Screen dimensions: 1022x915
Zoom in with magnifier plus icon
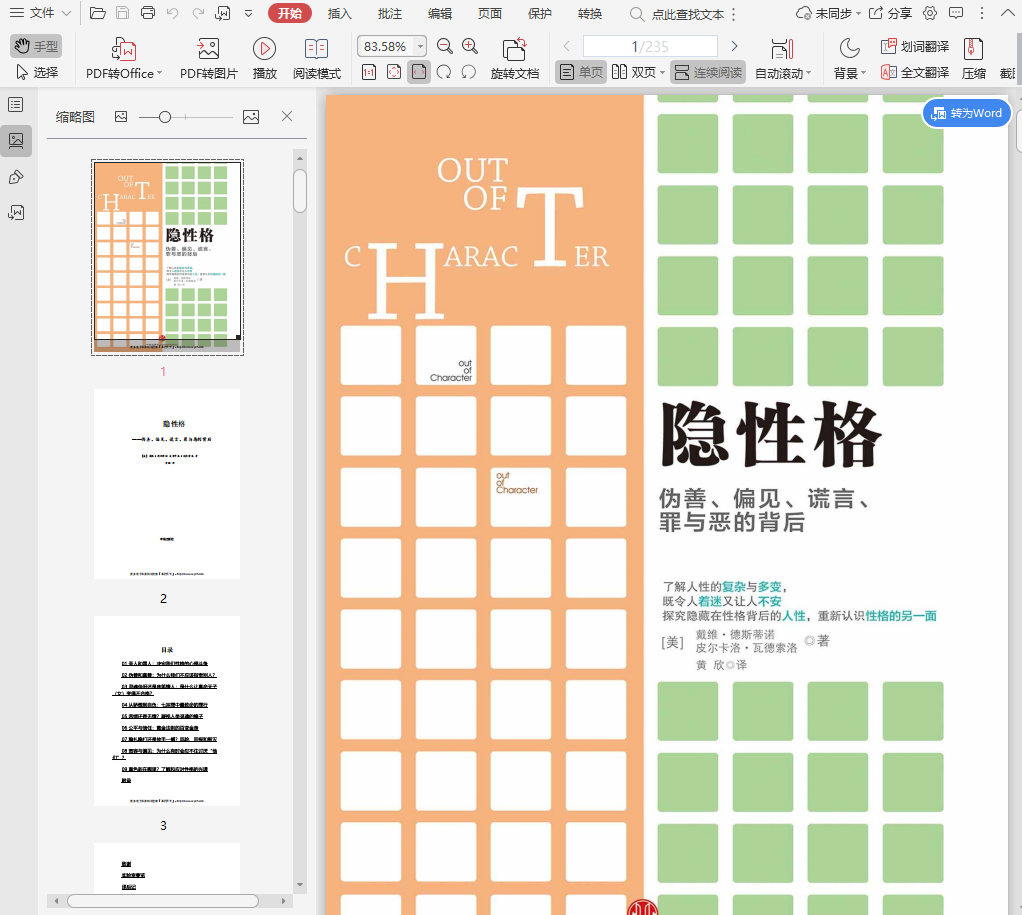pyautogui.click(x=470, y=46)
